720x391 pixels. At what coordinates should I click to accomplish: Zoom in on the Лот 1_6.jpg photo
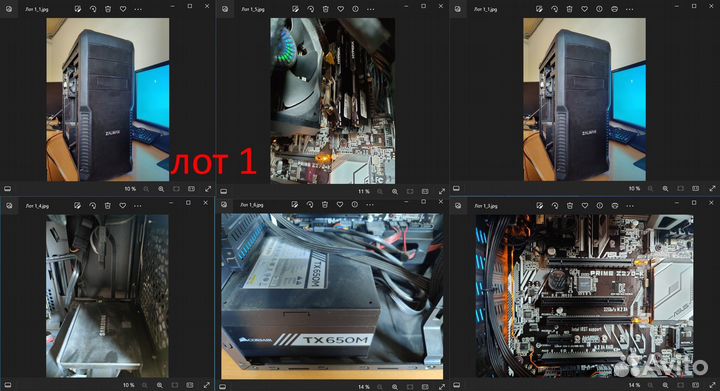pos(394,387)
